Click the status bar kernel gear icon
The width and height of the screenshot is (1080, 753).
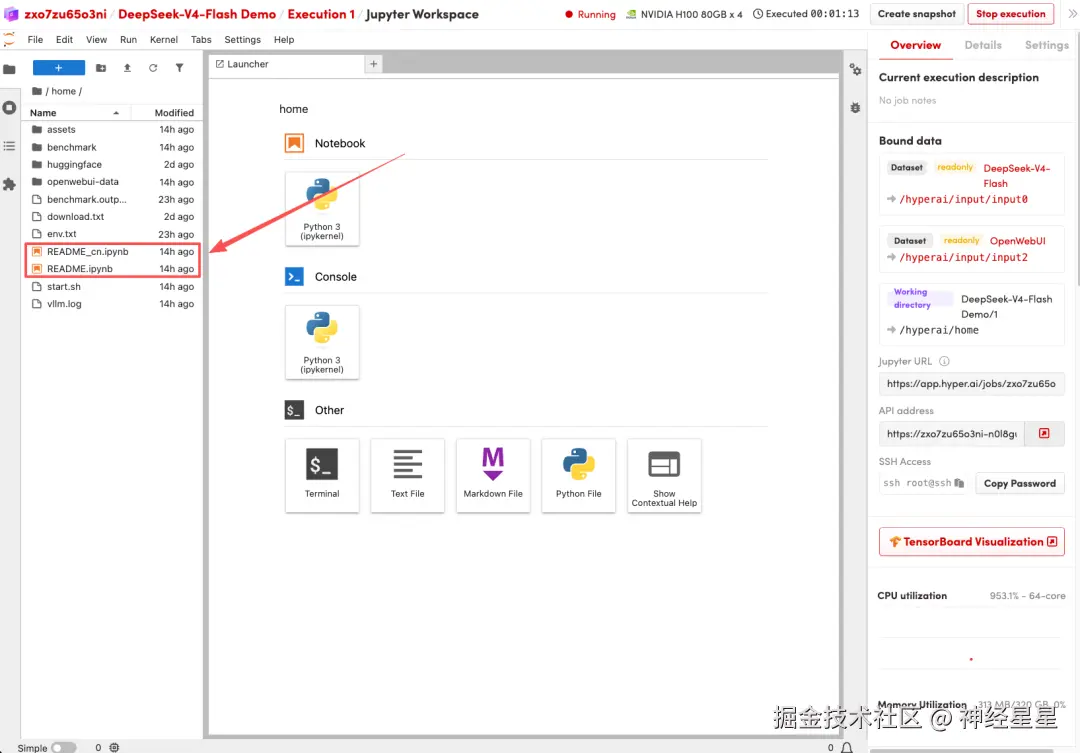click(114, 747)
